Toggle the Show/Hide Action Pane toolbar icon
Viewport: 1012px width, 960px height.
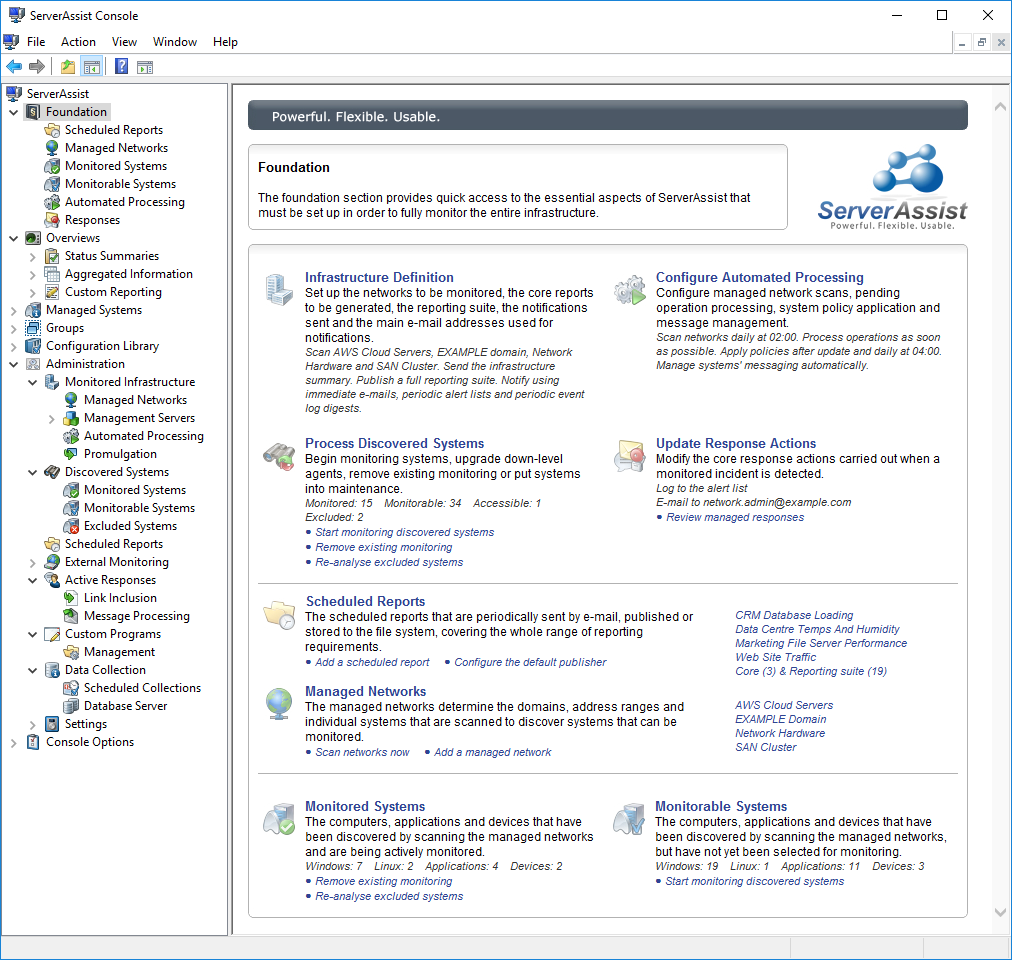click(x=145, y=66)
